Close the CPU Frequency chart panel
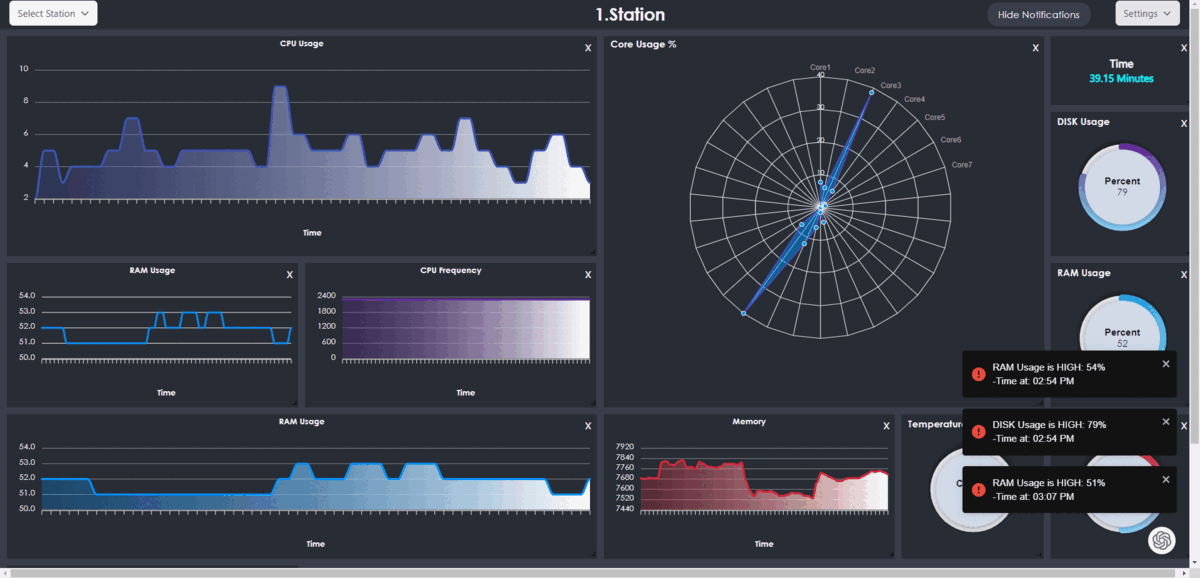Image resolution: width=1200 pixels, height=578 pixels. (x=588, y=274)
